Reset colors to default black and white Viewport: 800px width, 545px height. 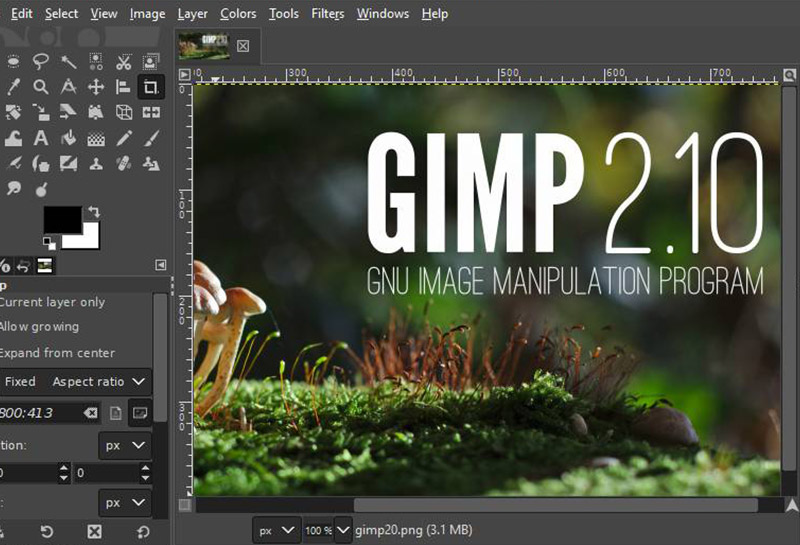[49, 243]
